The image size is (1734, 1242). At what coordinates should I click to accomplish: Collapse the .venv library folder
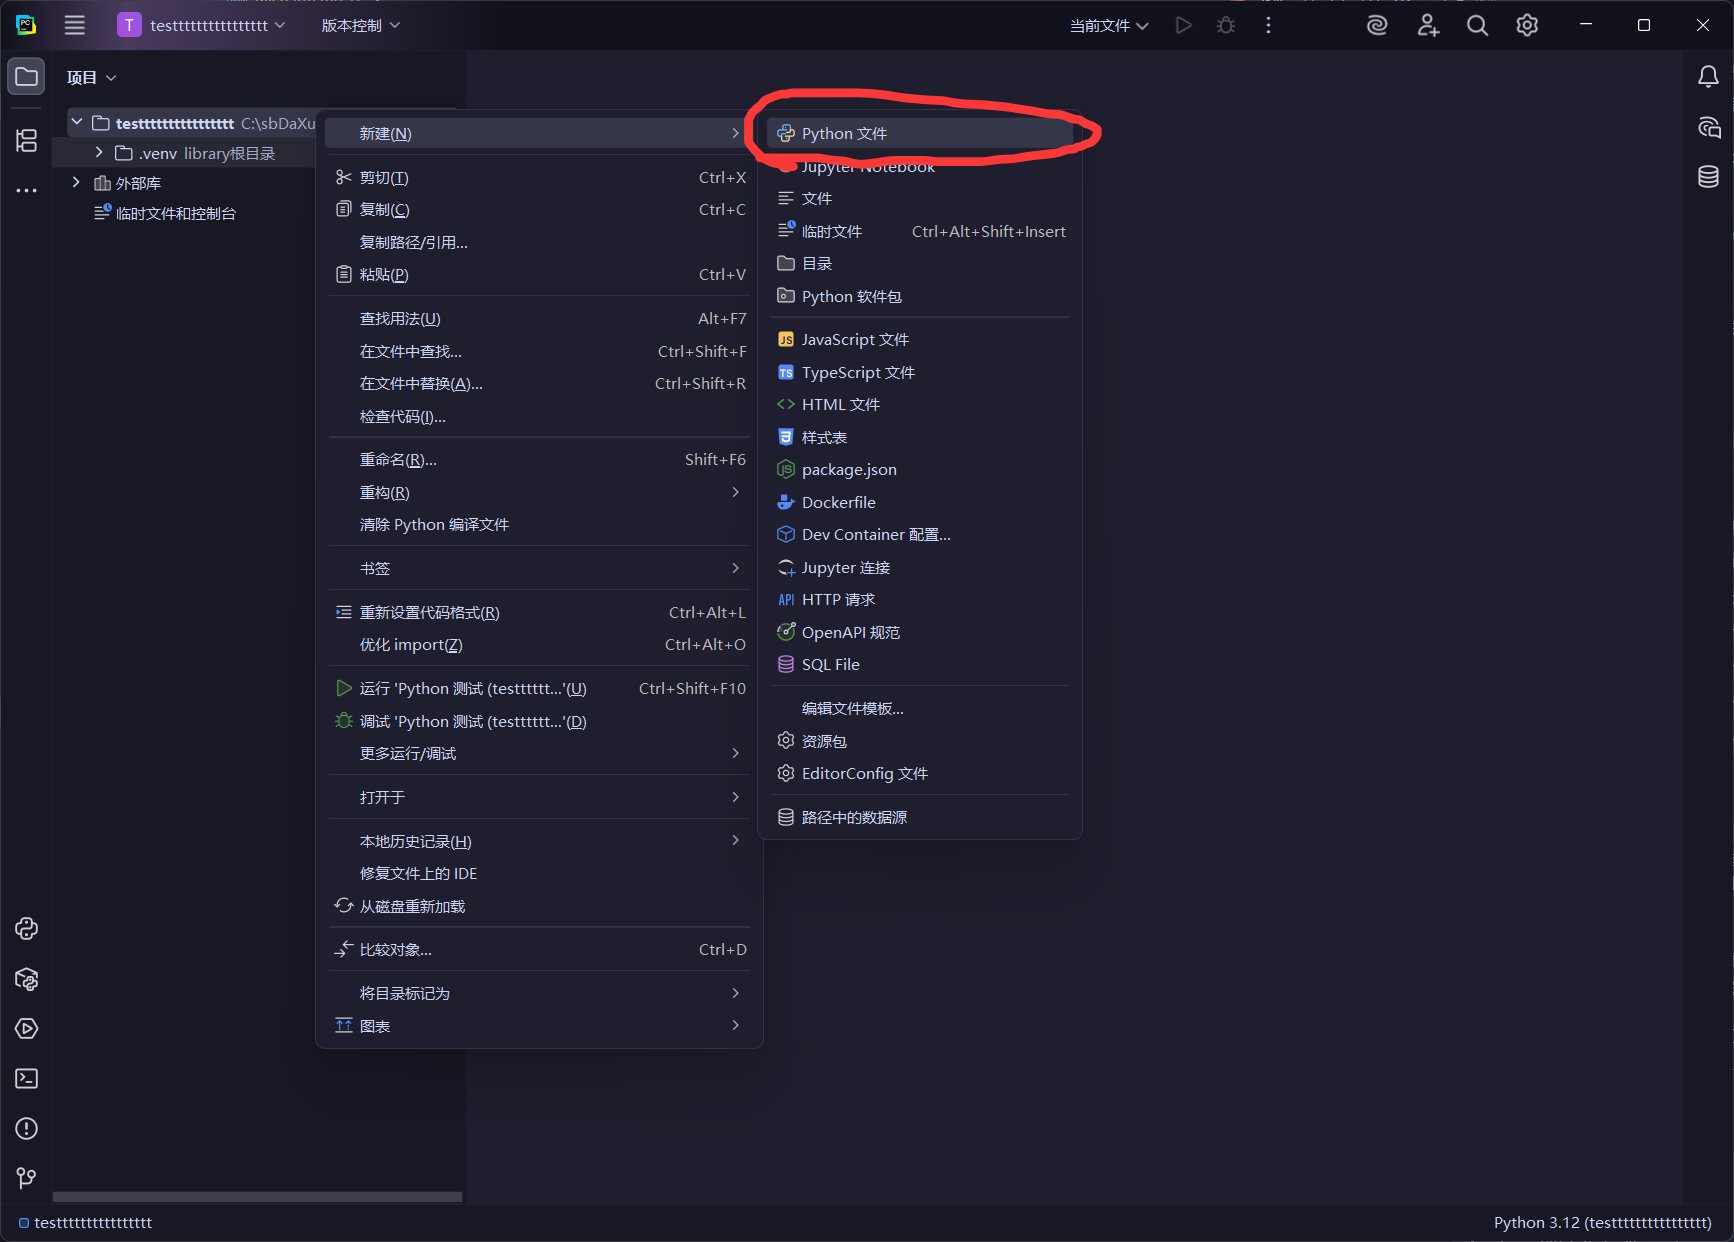click(x=98, y=152)
